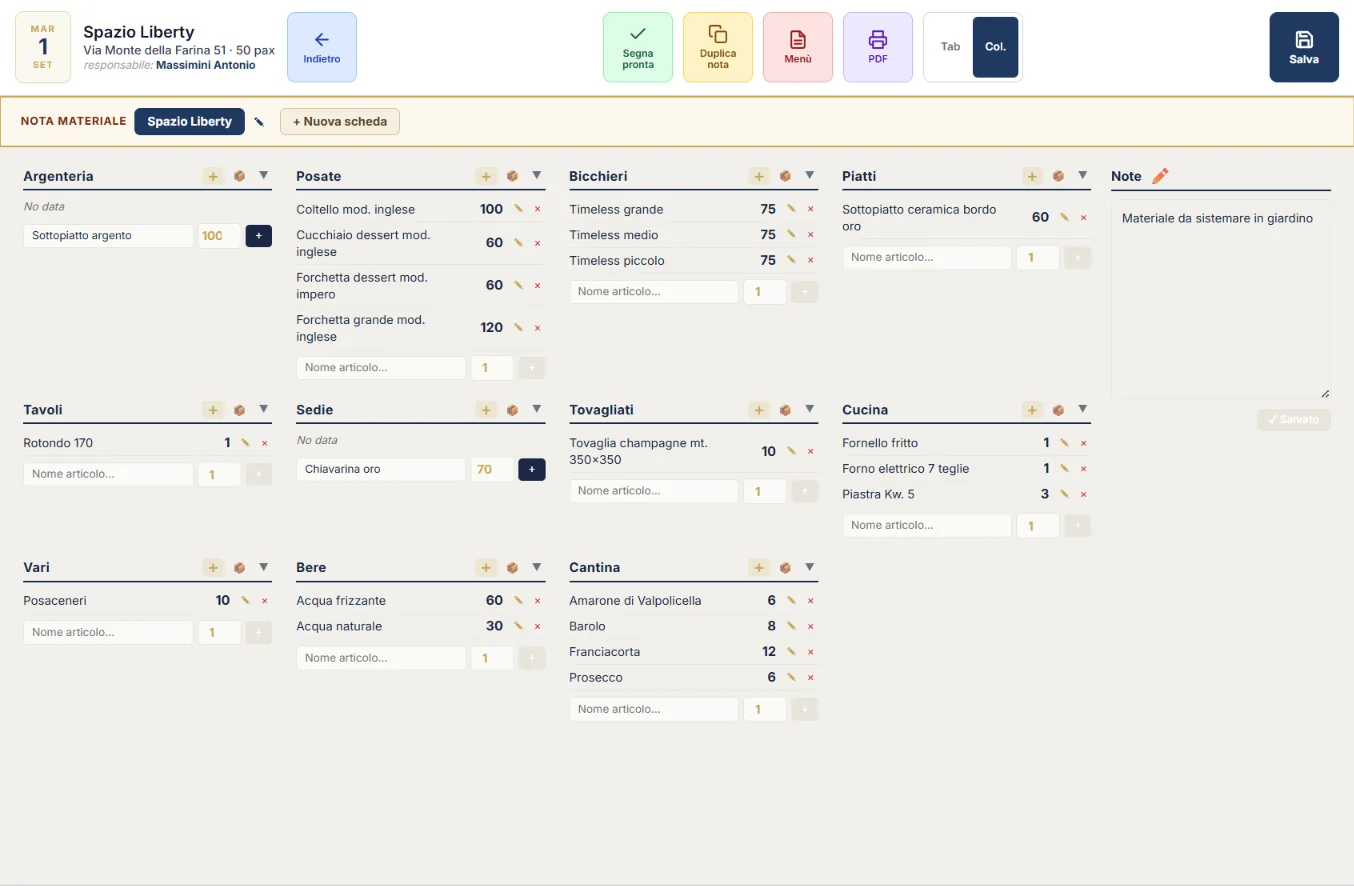Click box icon in Argenteria header
Screen dimensions: 1354x886
coord(239,176)
